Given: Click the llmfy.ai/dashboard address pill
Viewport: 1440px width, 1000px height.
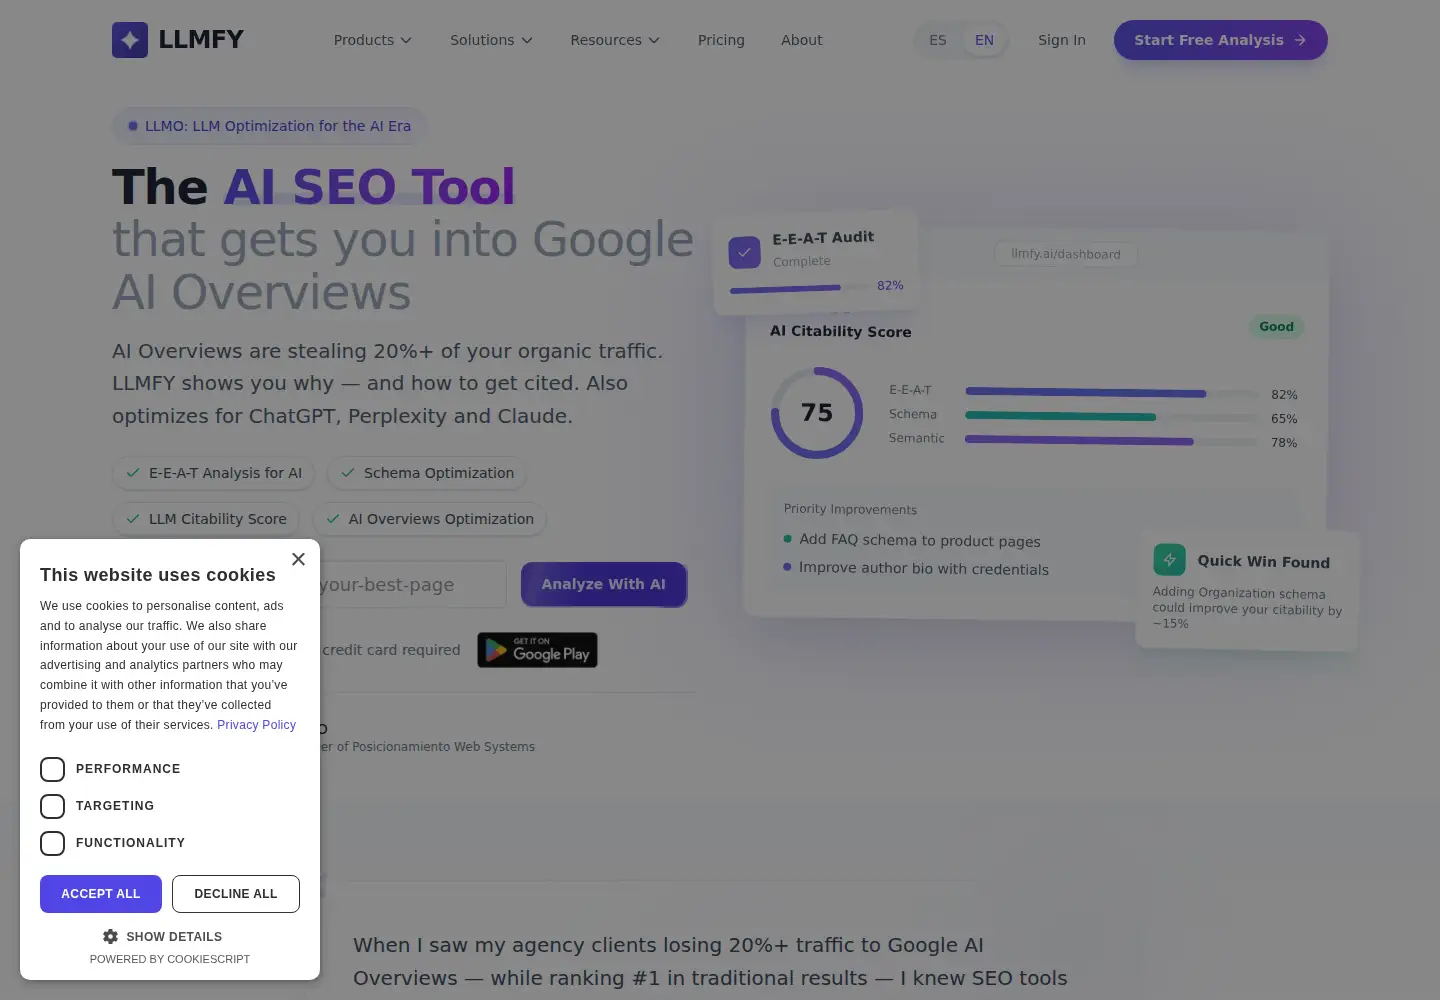Looking at the screenshot, I should (x=1066, y=254).
